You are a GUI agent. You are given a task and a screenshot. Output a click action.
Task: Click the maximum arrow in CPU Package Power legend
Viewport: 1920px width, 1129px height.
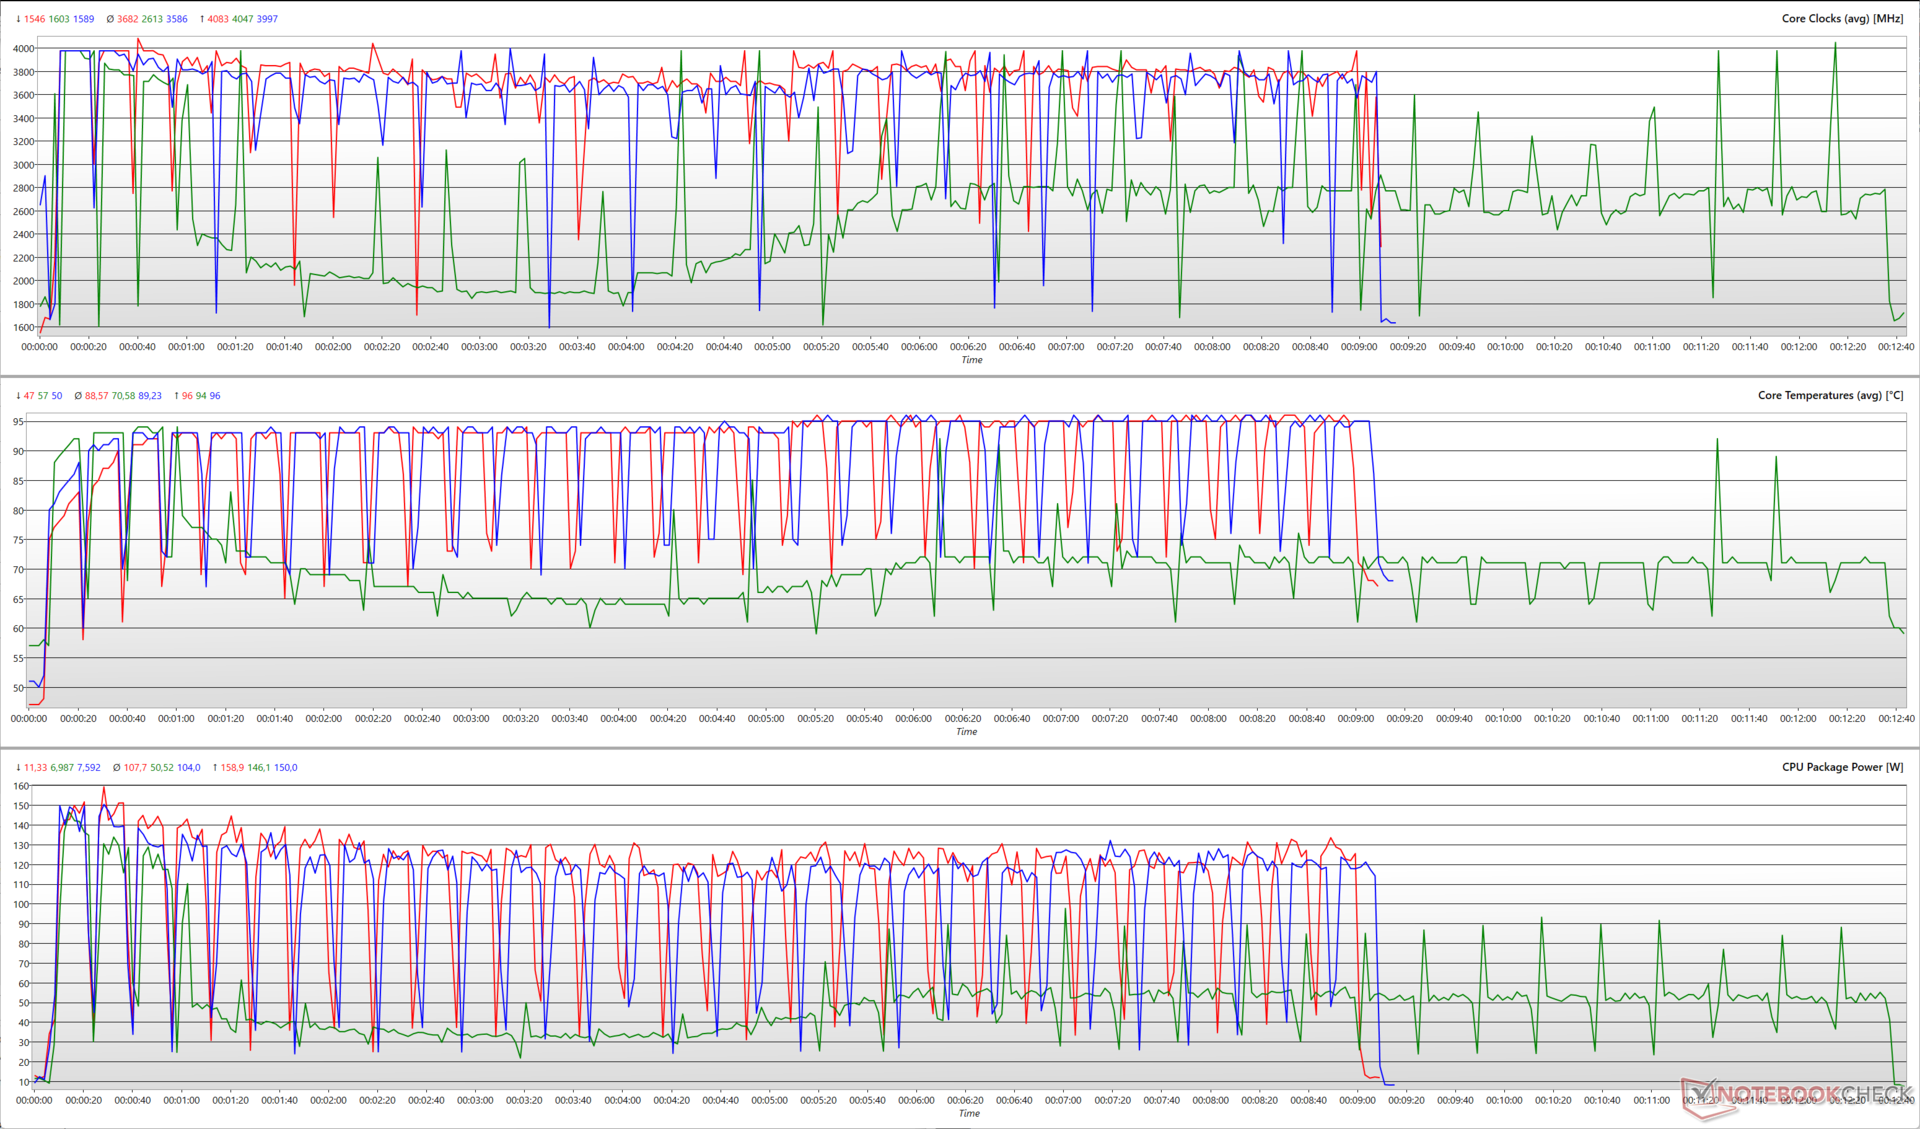point(215,768)
